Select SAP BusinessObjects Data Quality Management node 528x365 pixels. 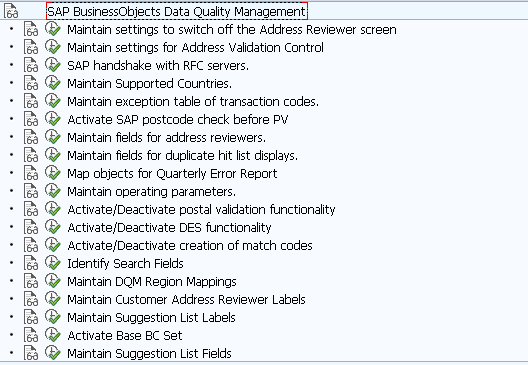point(177,11)
